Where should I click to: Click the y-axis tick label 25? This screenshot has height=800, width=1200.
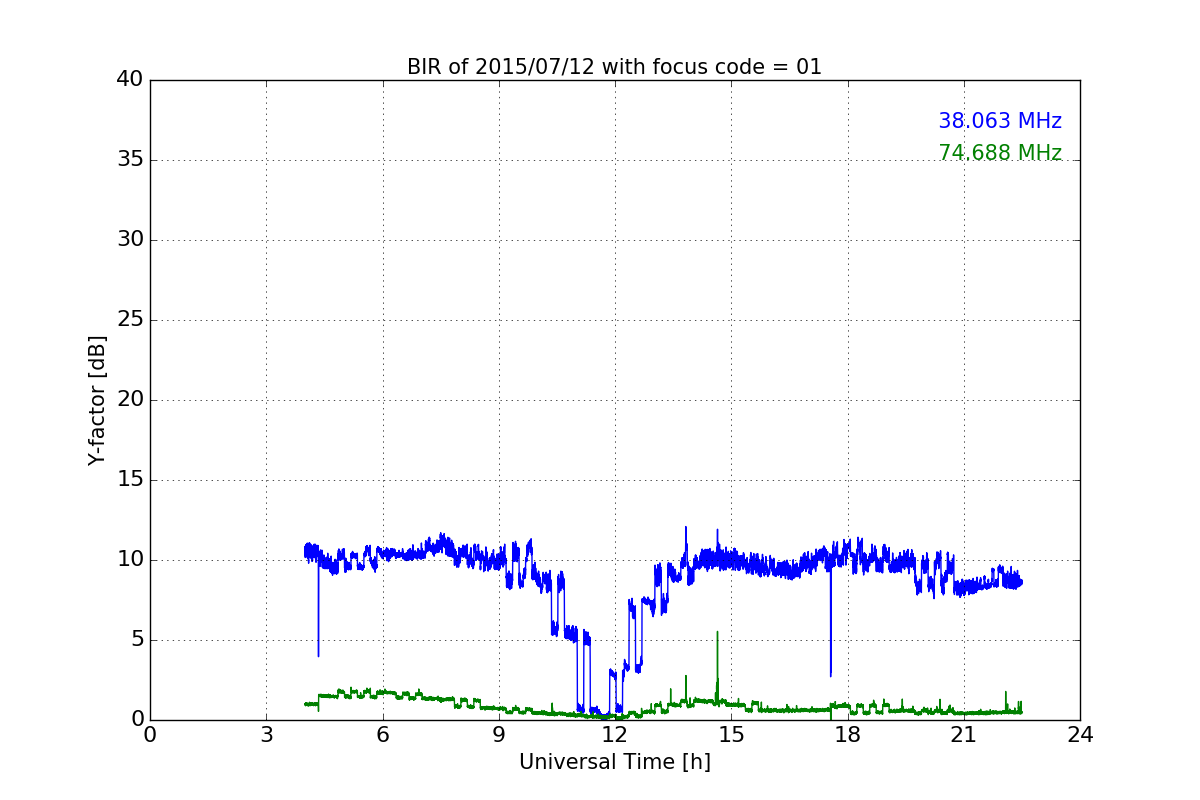pyautogui.click(x=129, y=320)
